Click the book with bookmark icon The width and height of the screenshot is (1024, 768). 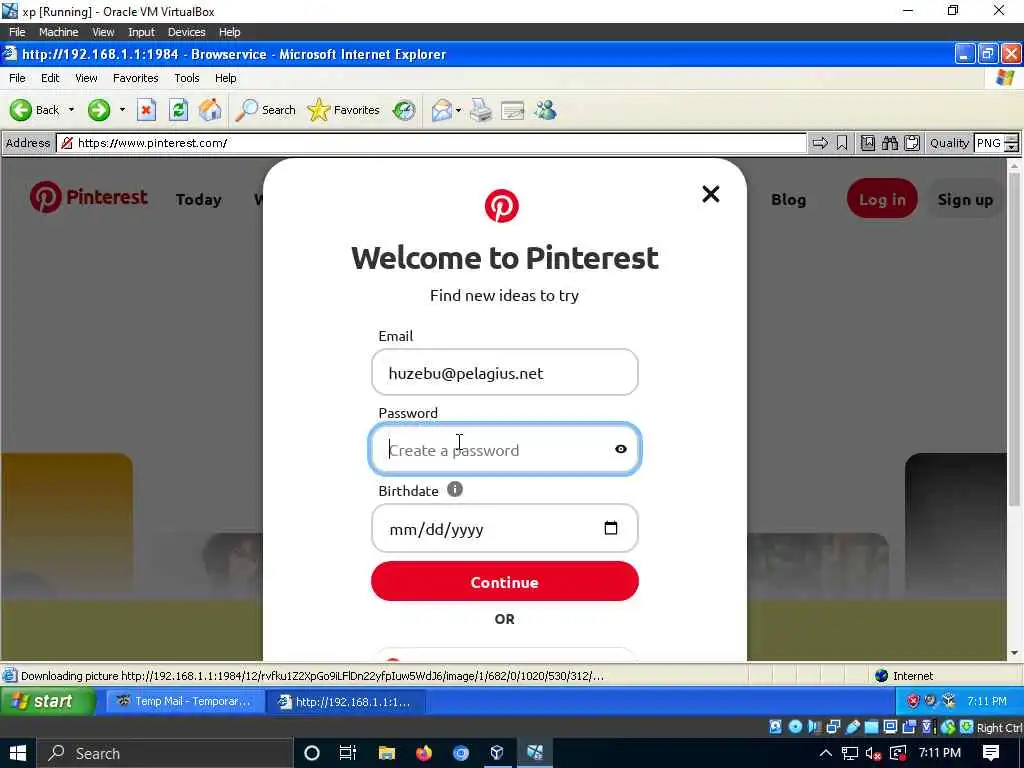[x=868, y=143]
